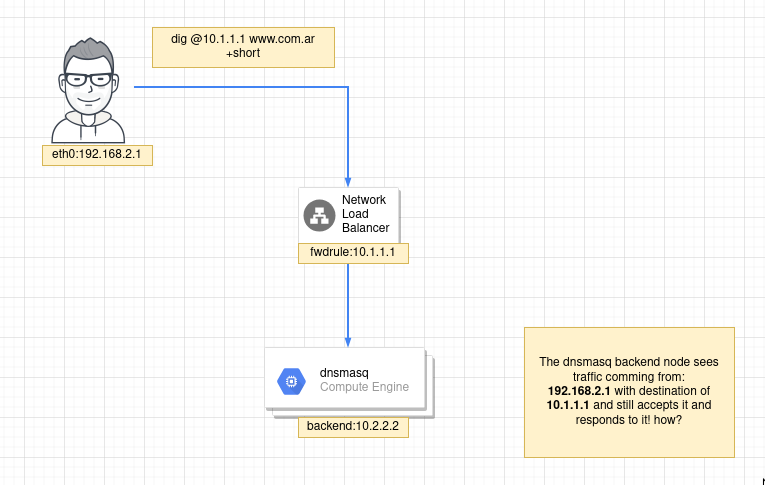Click the gray "Compute Engine" subtitle
Image resolution: width=765 pixels, height=485 pixels.
pyautogui.click(x=364, y=387)
